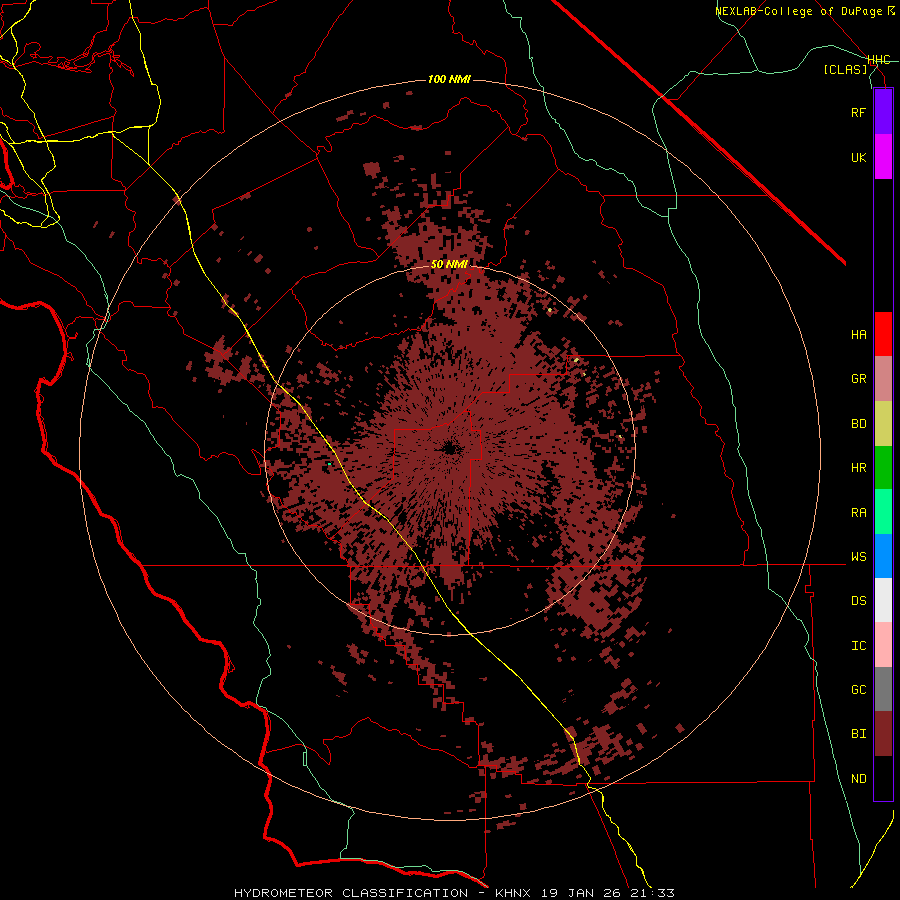Click the BI brown legend swatch

883,734
